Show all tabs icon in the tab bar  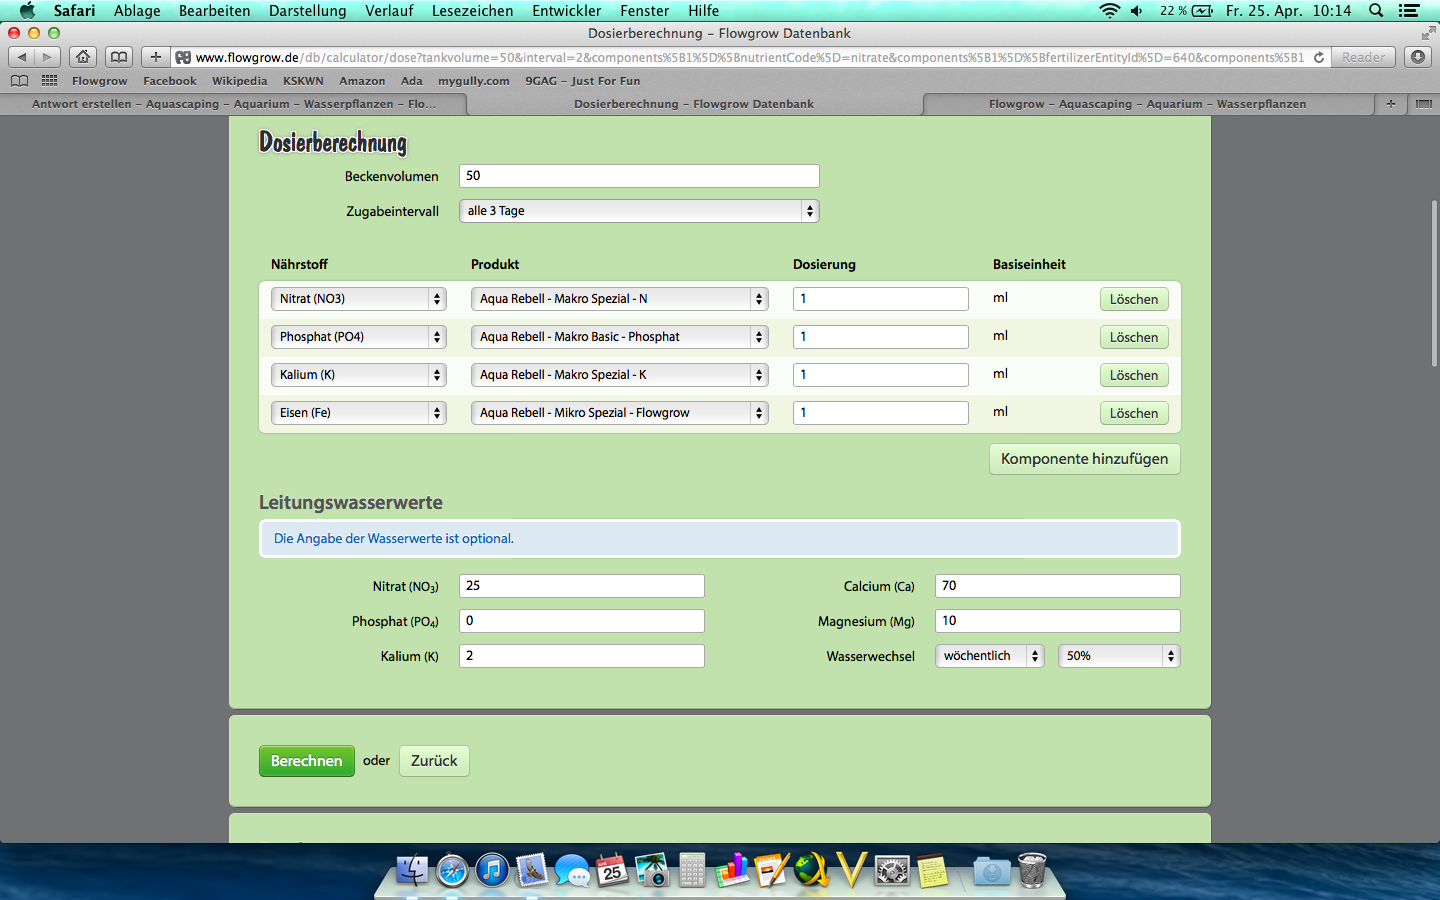click(x=1424, y=104)
